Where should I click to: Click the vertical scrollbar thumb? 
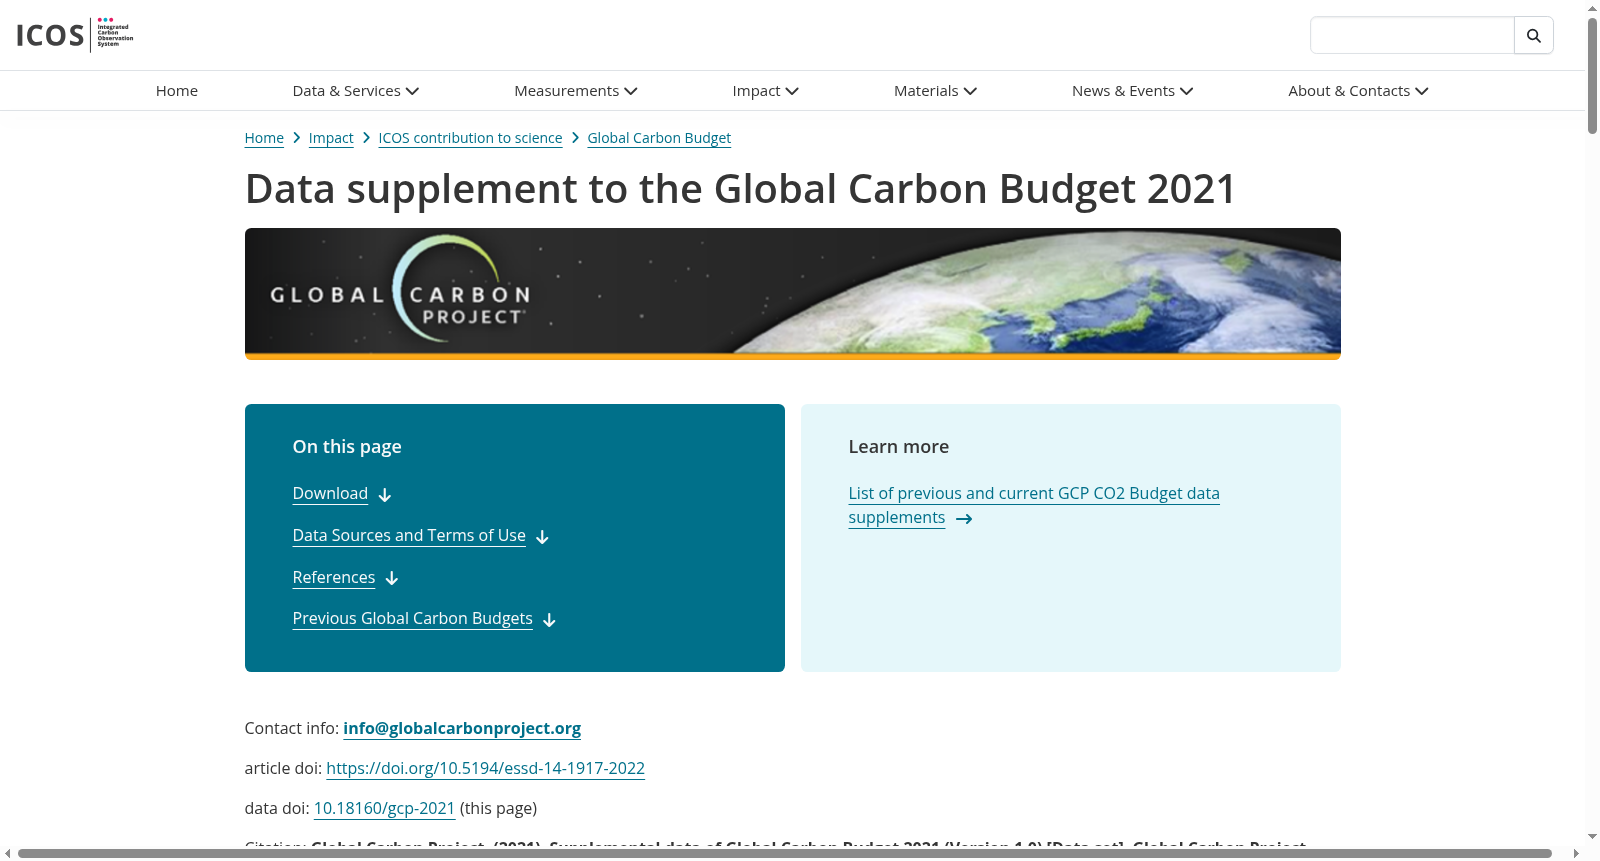tap(1592, 76)
